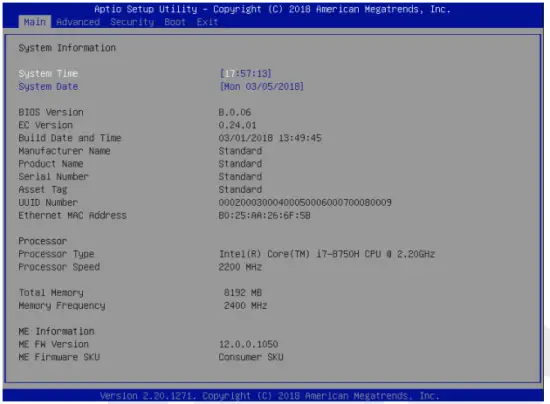Open the Security tab
The height and width of the screenshot is (404, 550).
click(132, 22)
